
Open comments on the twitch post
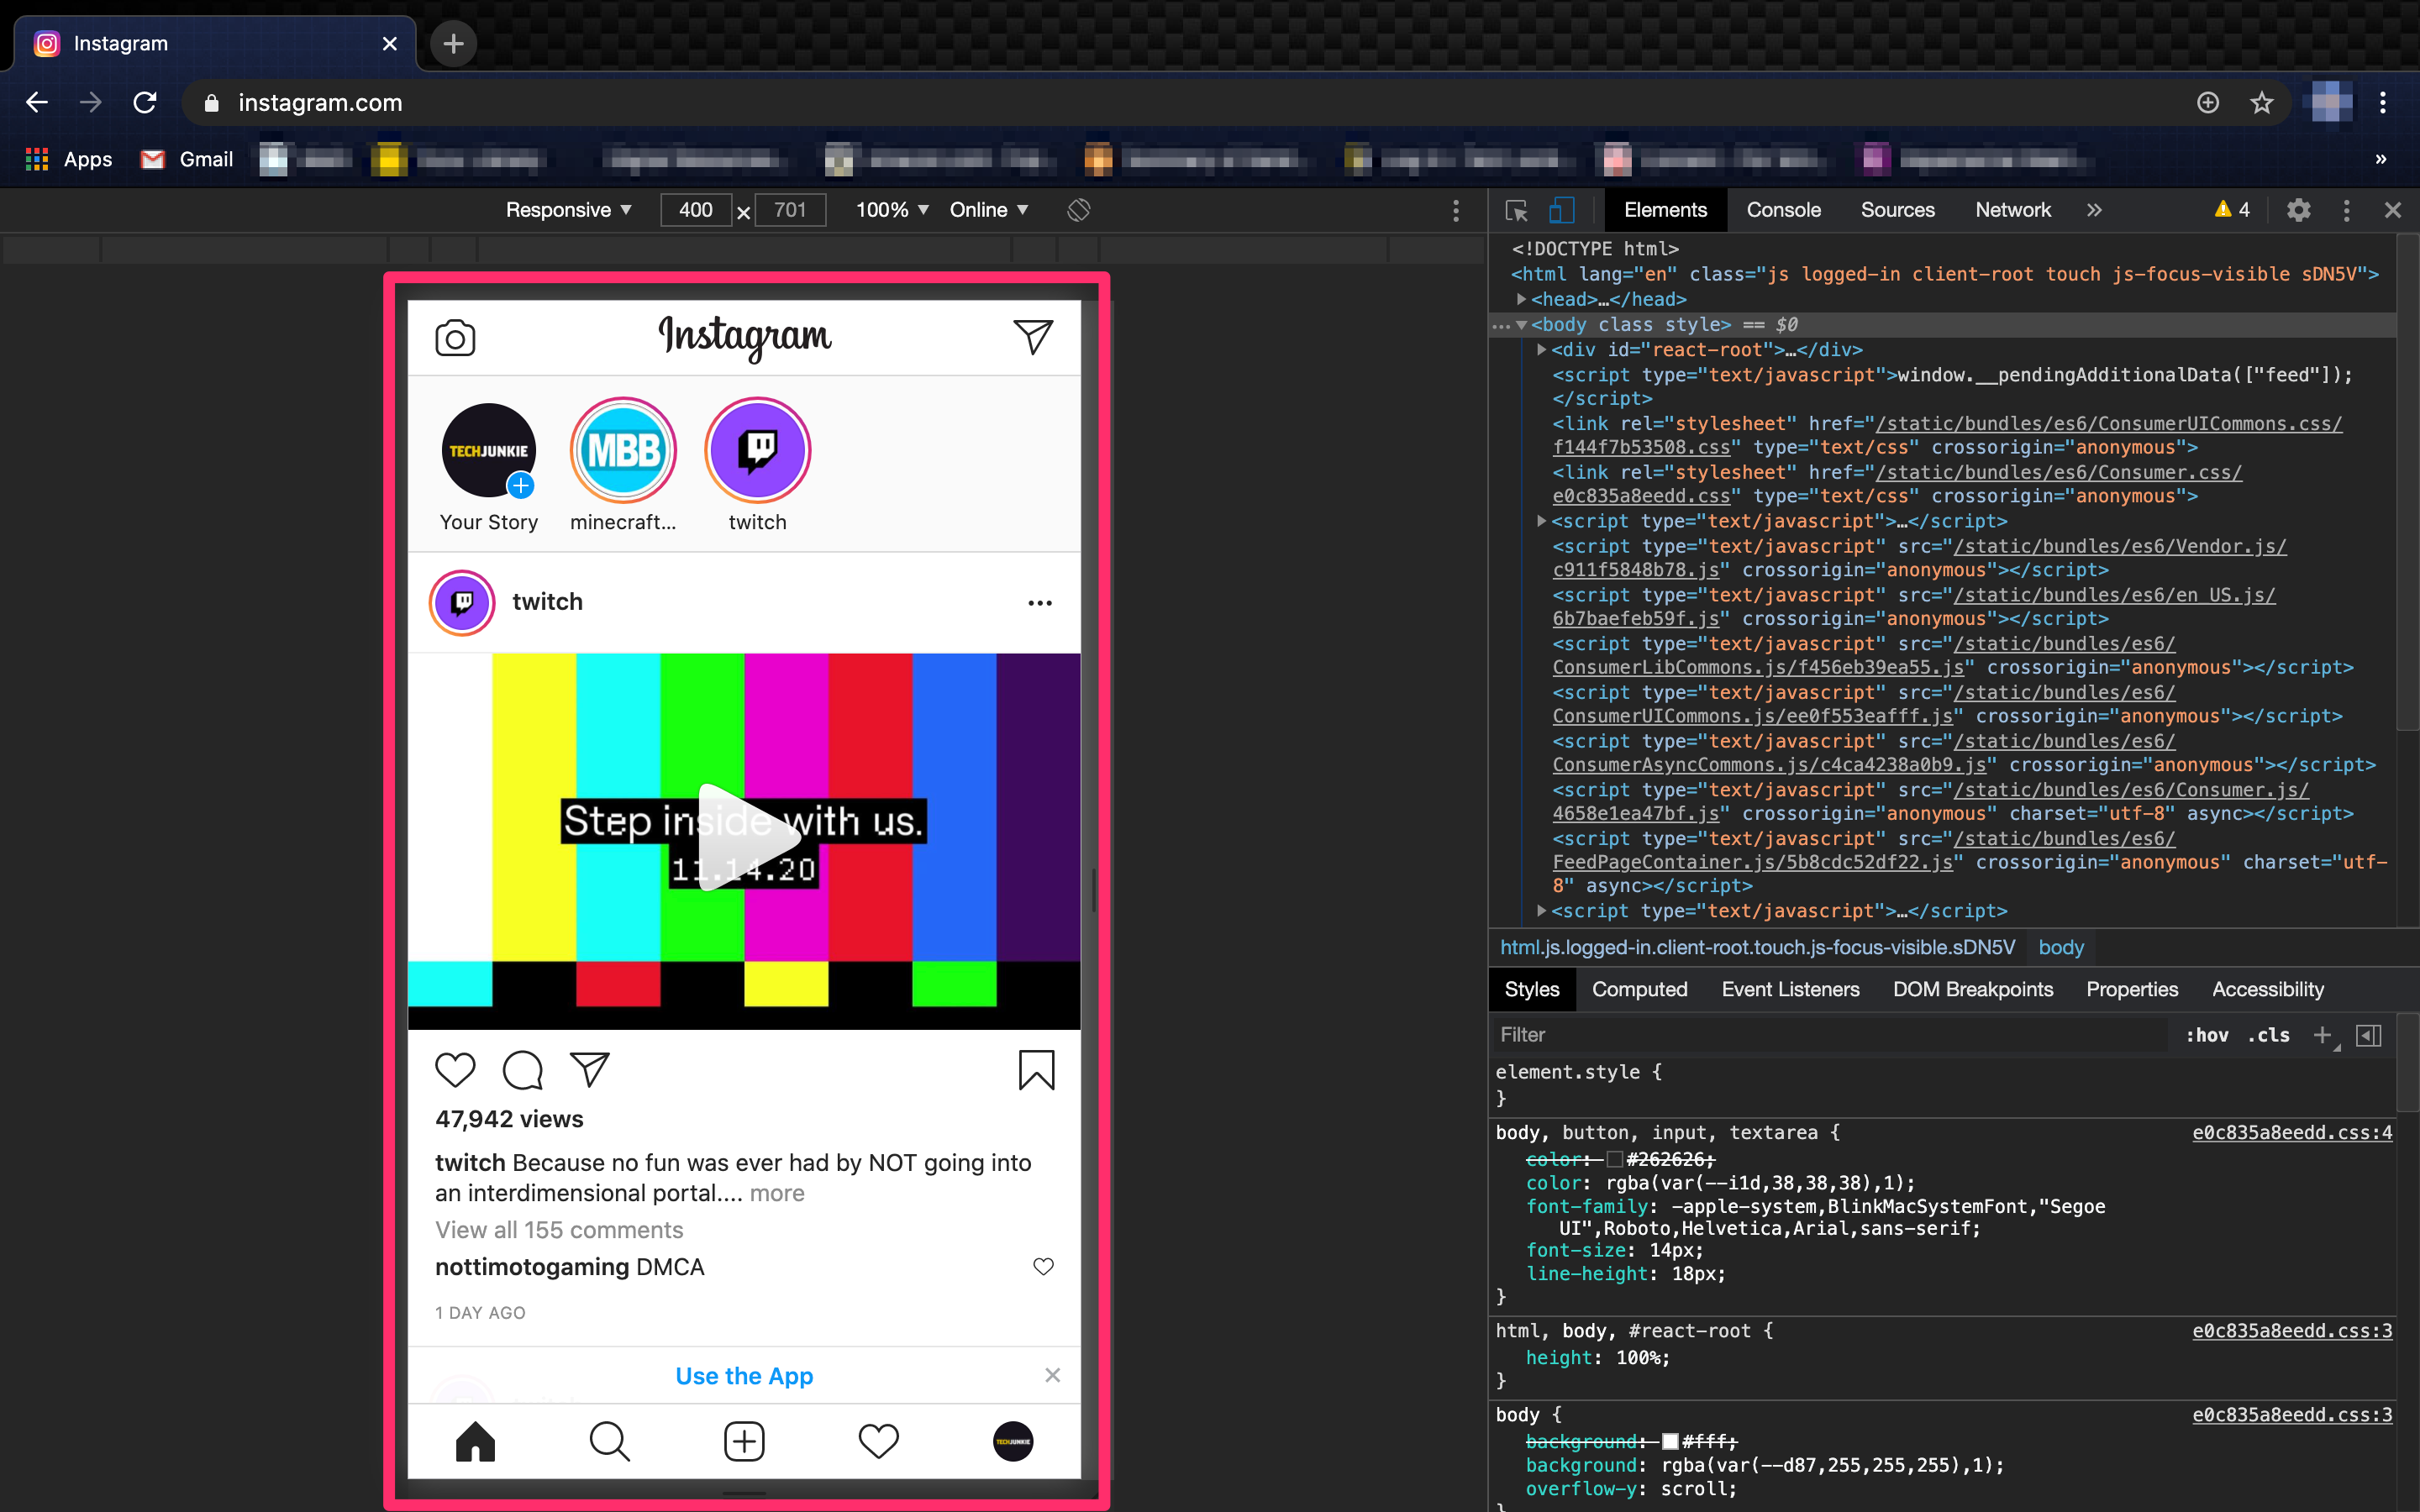(523, 1070)
